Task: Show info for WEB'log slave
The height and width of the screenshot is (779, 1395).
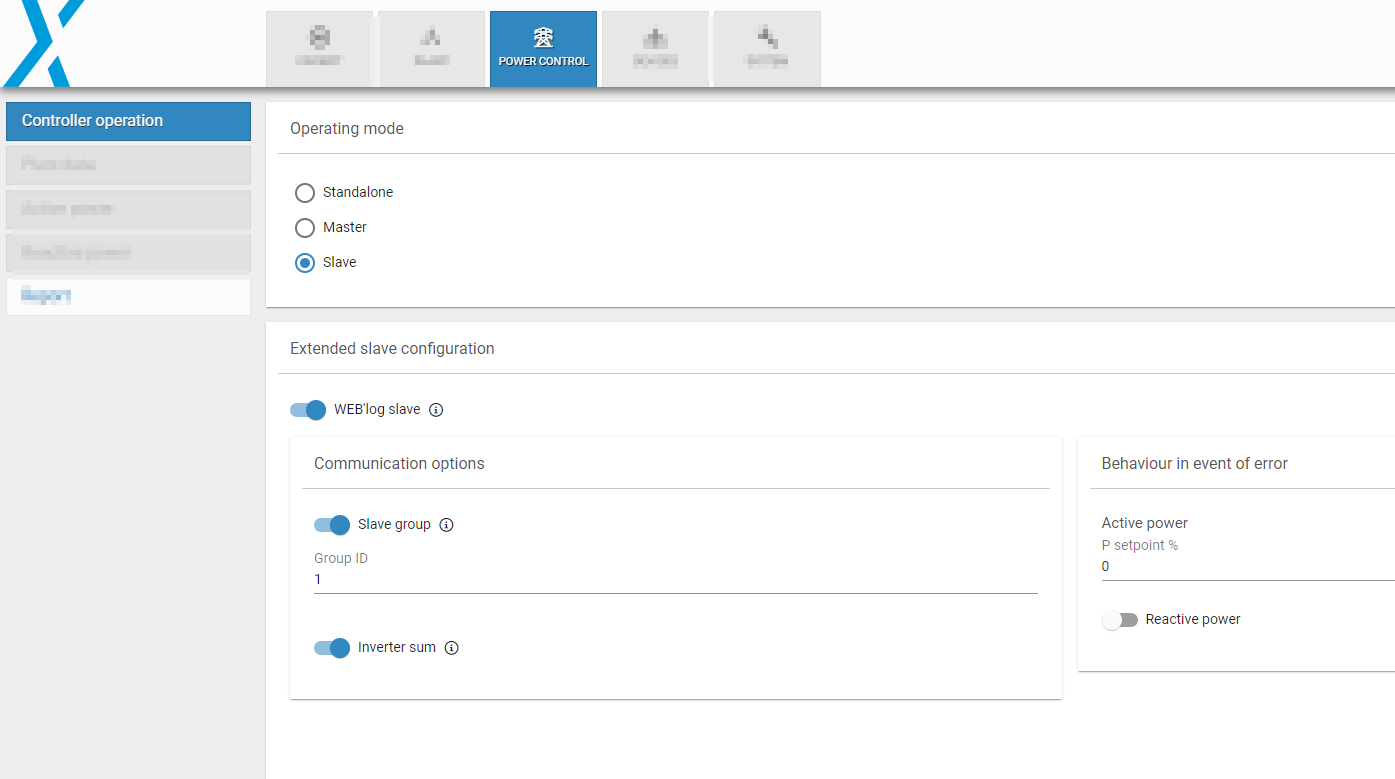Action: click(x=436, y=410)
